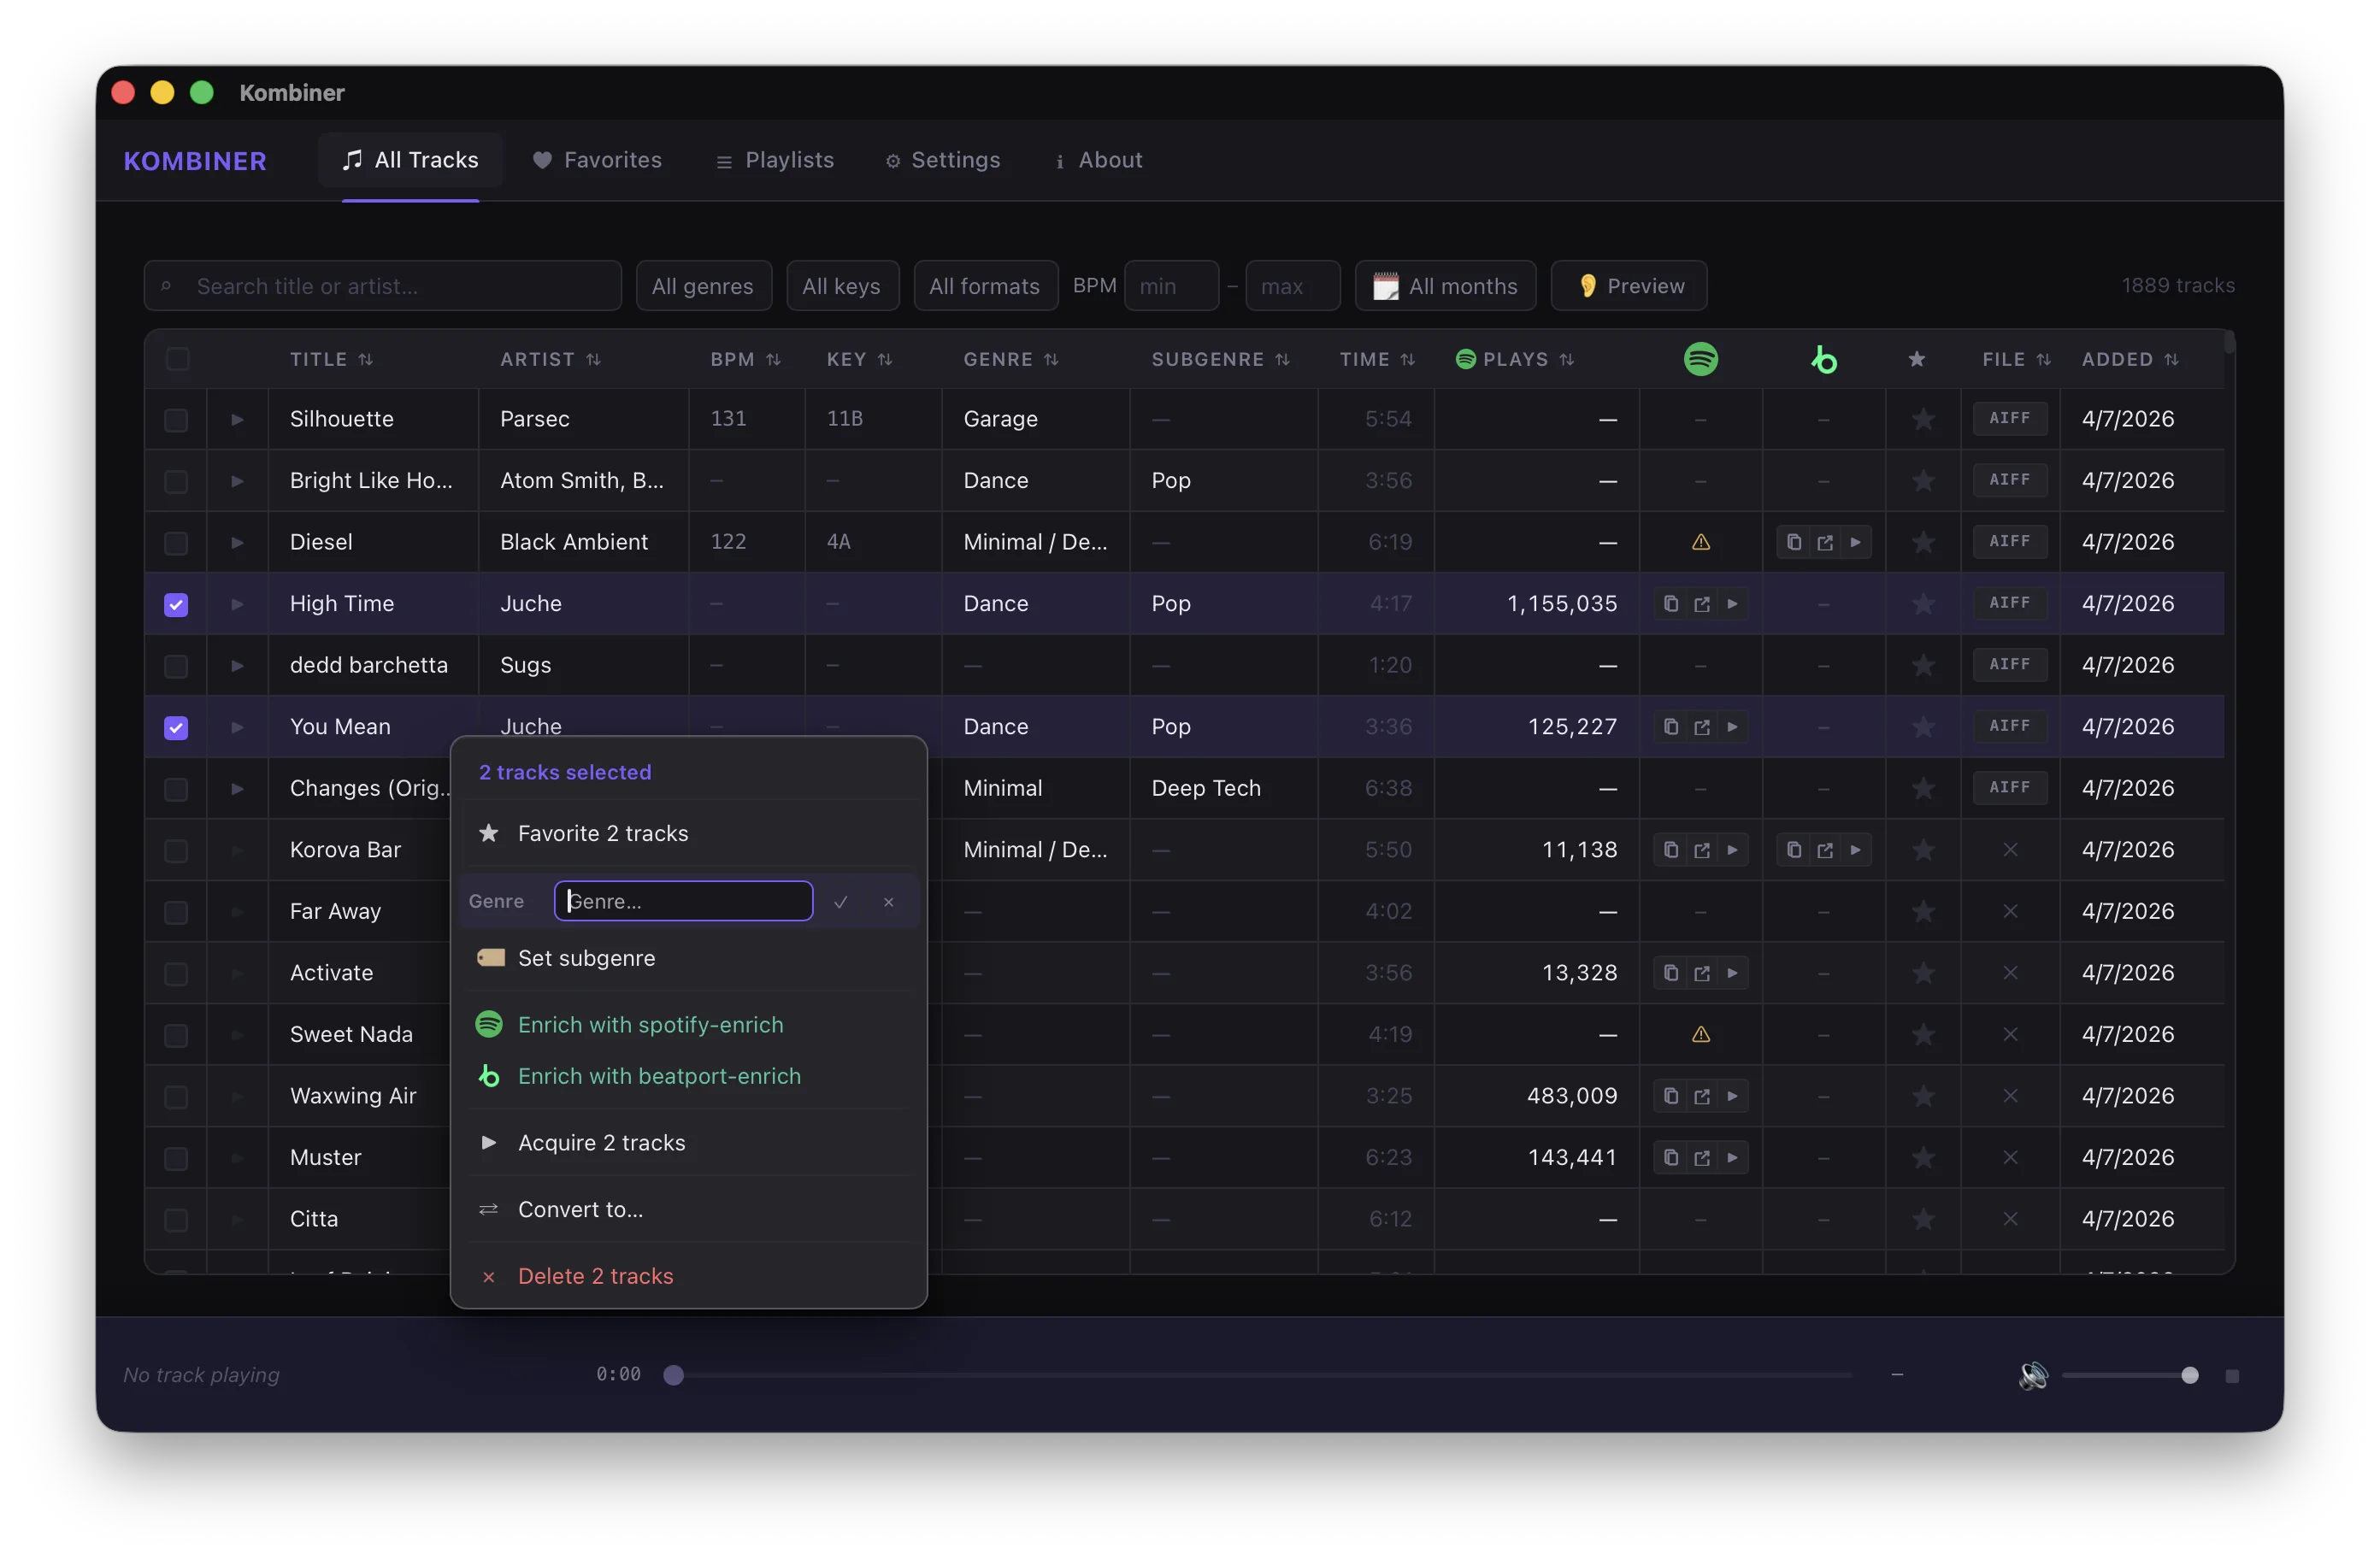Viewport: 2380px width, 1559px height.
Task: Star the Korova Bar track
Action: click(x=1922, y=850)
